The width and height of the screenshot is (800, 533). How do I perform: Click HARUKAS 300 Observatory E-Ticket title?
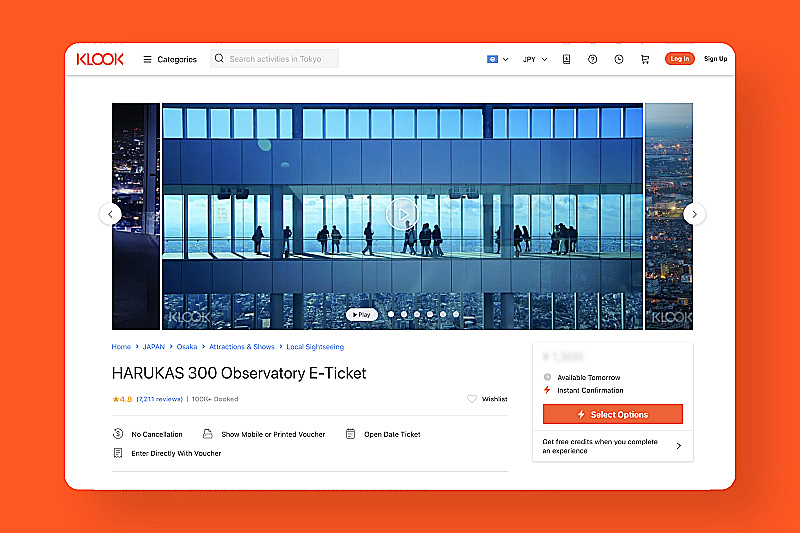(239, 373)
